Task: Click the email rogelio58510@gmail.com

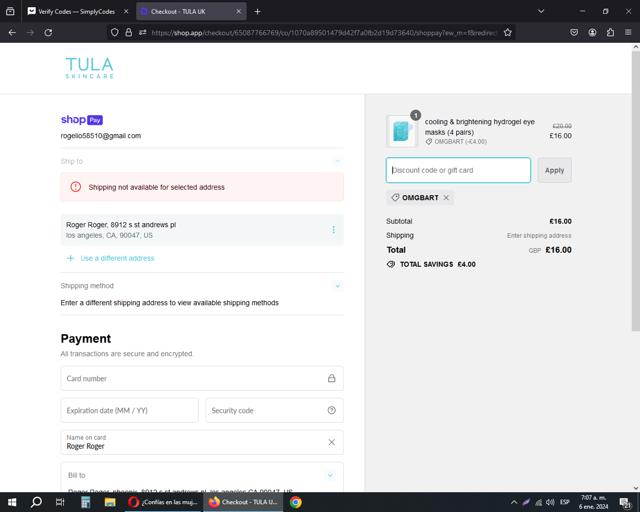Action: [101, 136]
